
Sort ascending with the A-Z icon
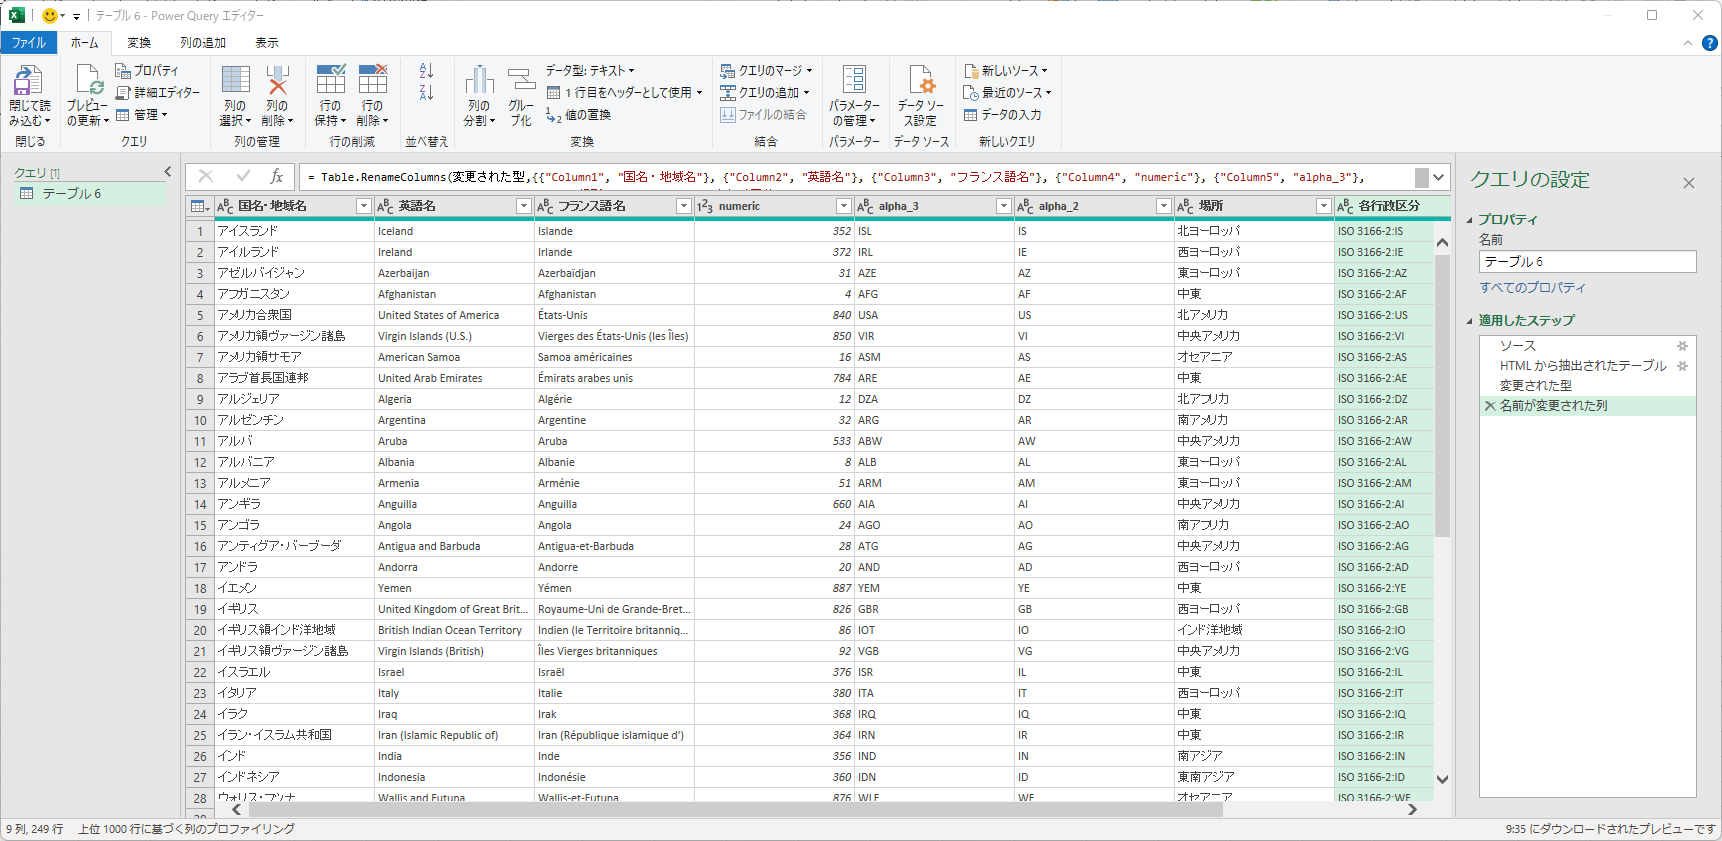coord(427,71)
